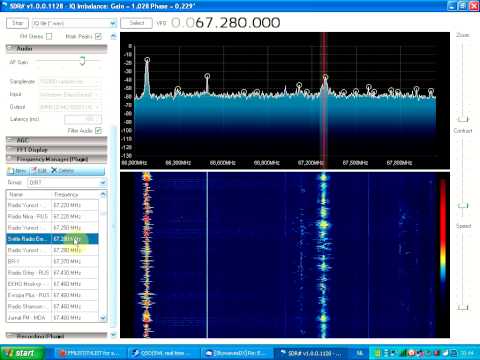Screen dimensions: 480x360
Task: Click station list scroll-up arrow
Action: [x=103, y=194]
